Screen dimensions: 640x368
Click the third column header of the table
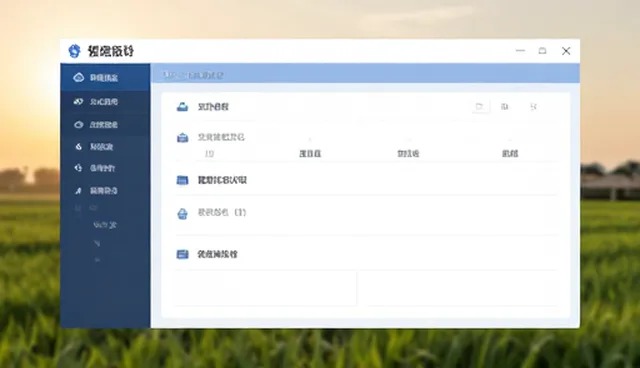(x=408, y=154)
